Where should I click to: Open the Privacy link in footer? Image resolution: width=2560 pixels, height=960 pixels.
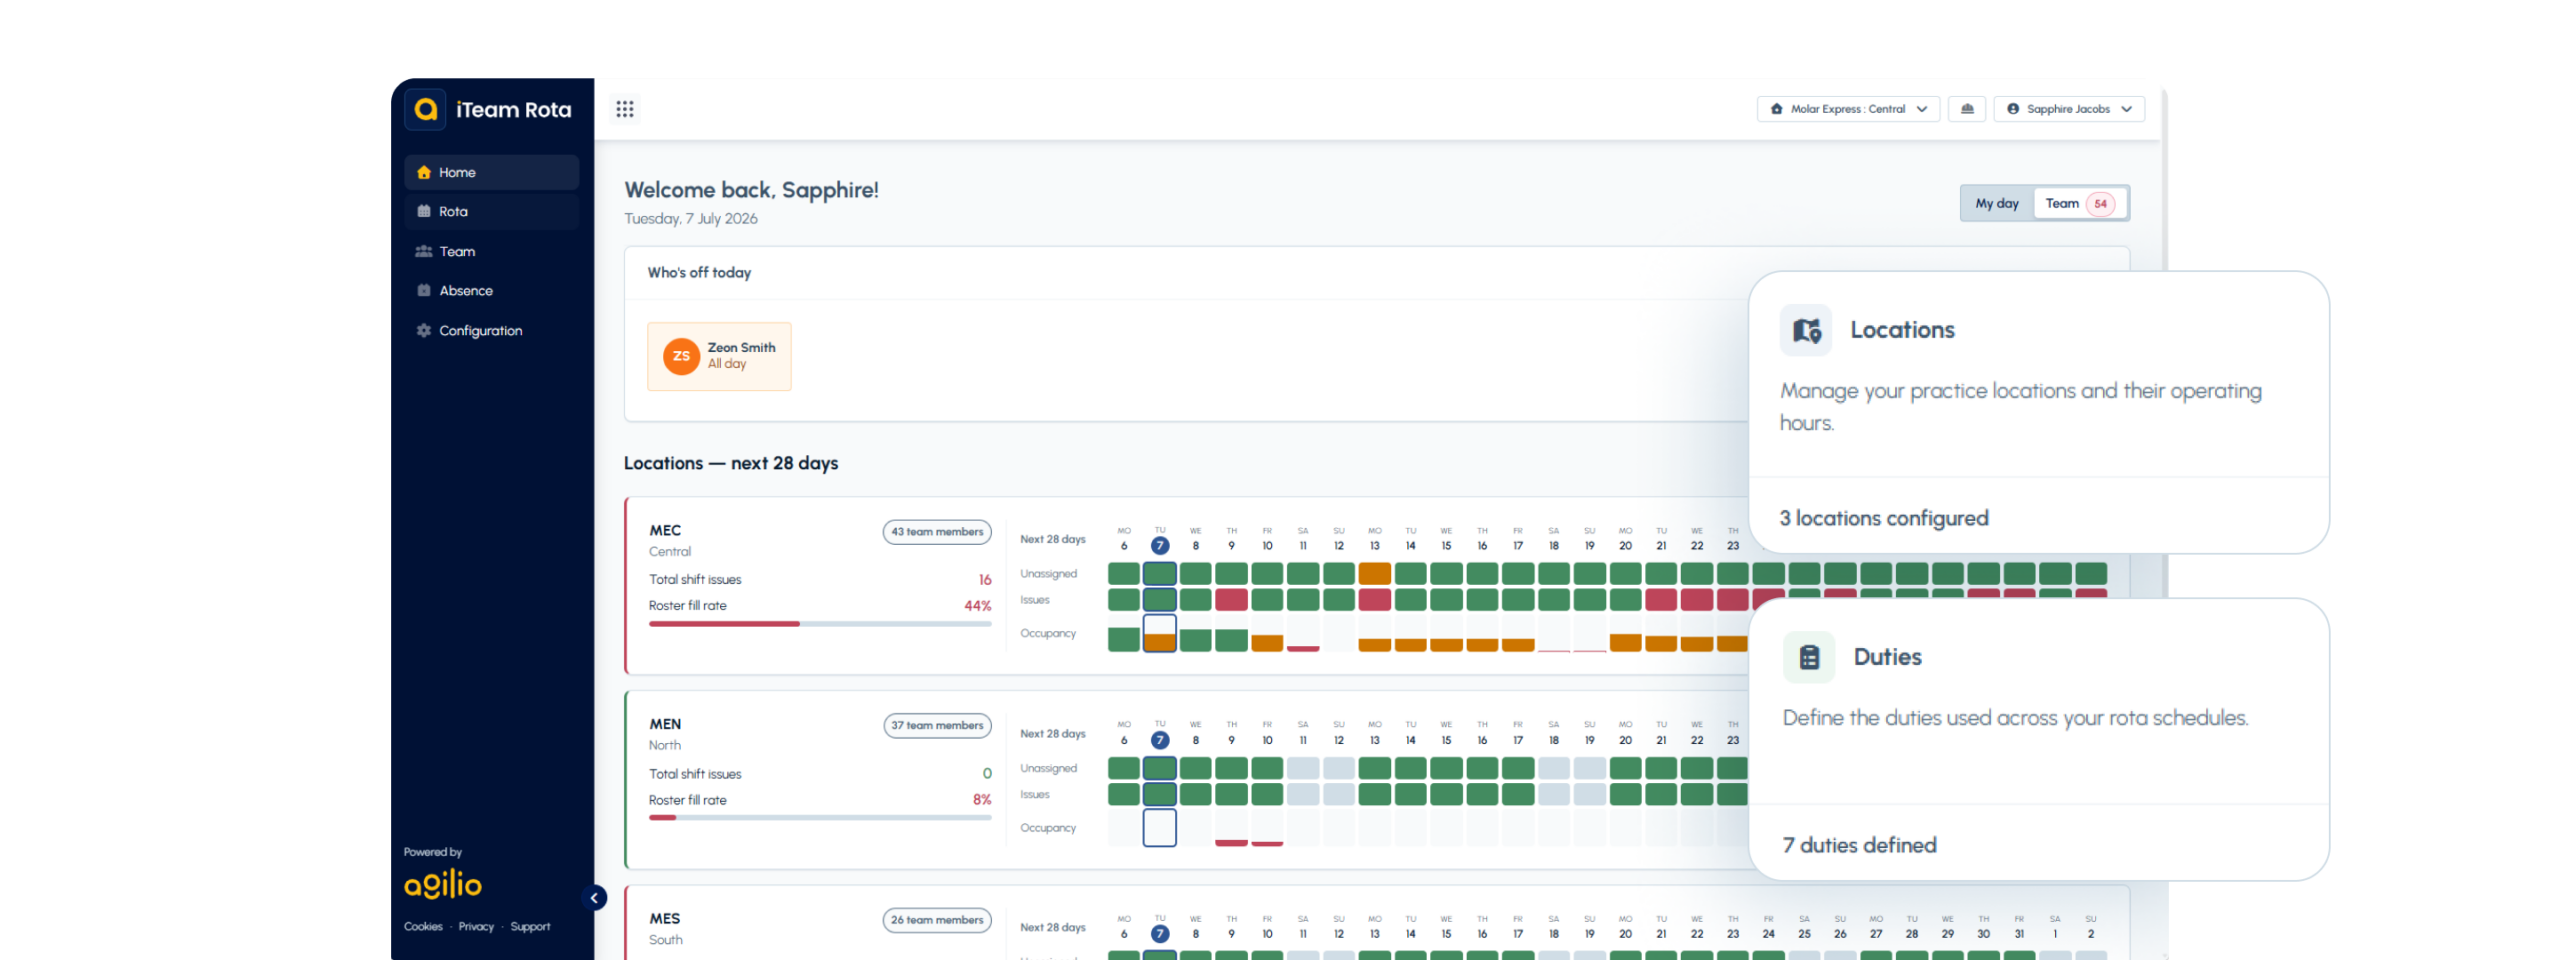(476, 926)
